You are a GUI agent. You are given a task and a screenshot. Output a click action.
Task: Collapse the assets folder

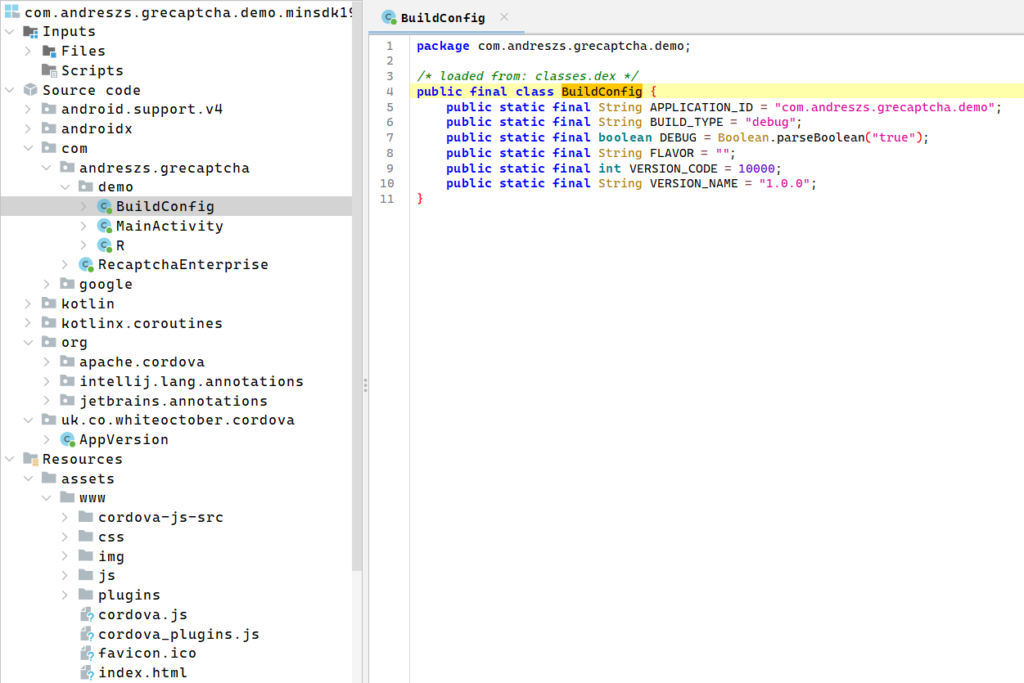28,479
